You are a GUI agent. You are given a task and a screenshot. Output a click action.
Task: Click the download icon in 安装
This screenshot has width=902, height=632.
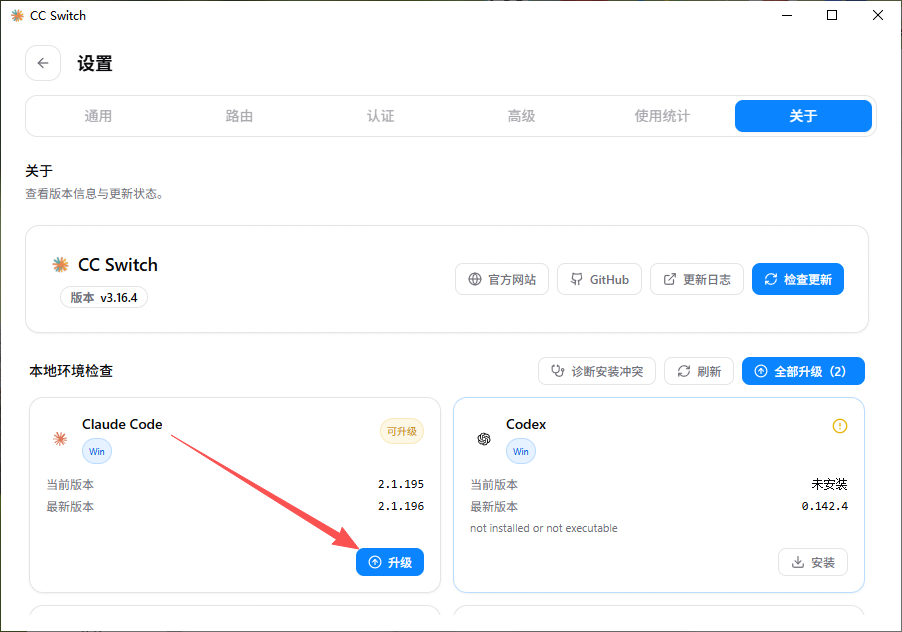coord(798,562)
